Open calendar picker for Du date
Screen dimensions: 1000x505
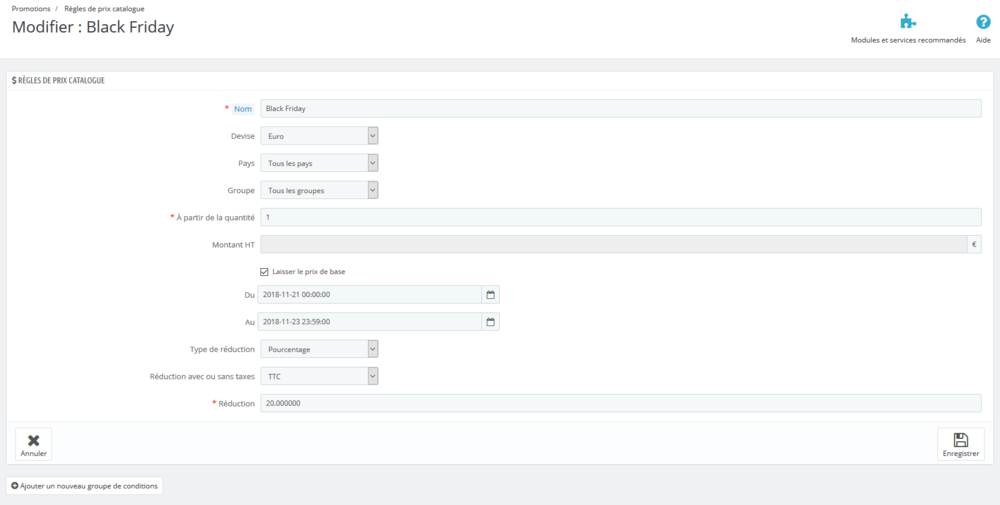click(490, 295)
